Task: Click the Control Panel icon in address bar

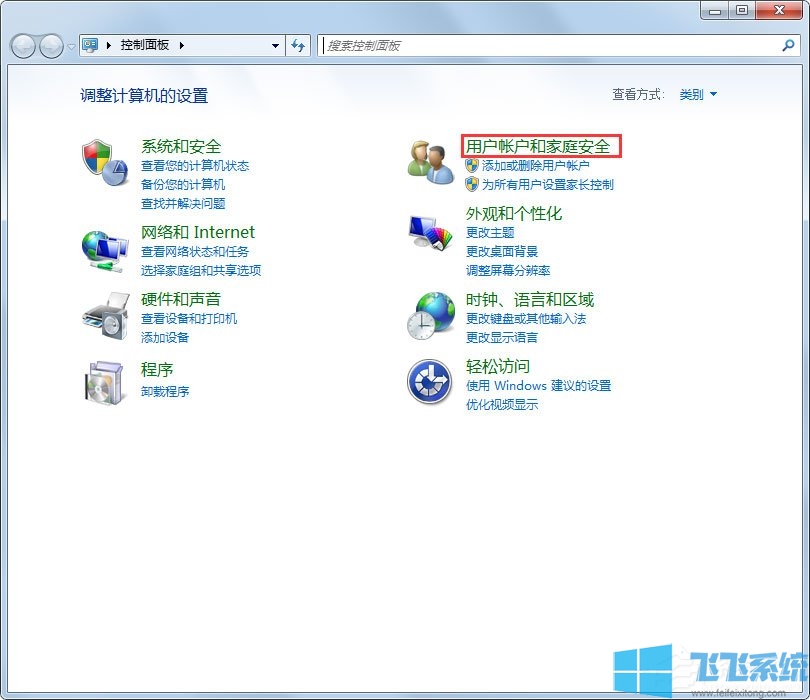Action: [90, 45]
